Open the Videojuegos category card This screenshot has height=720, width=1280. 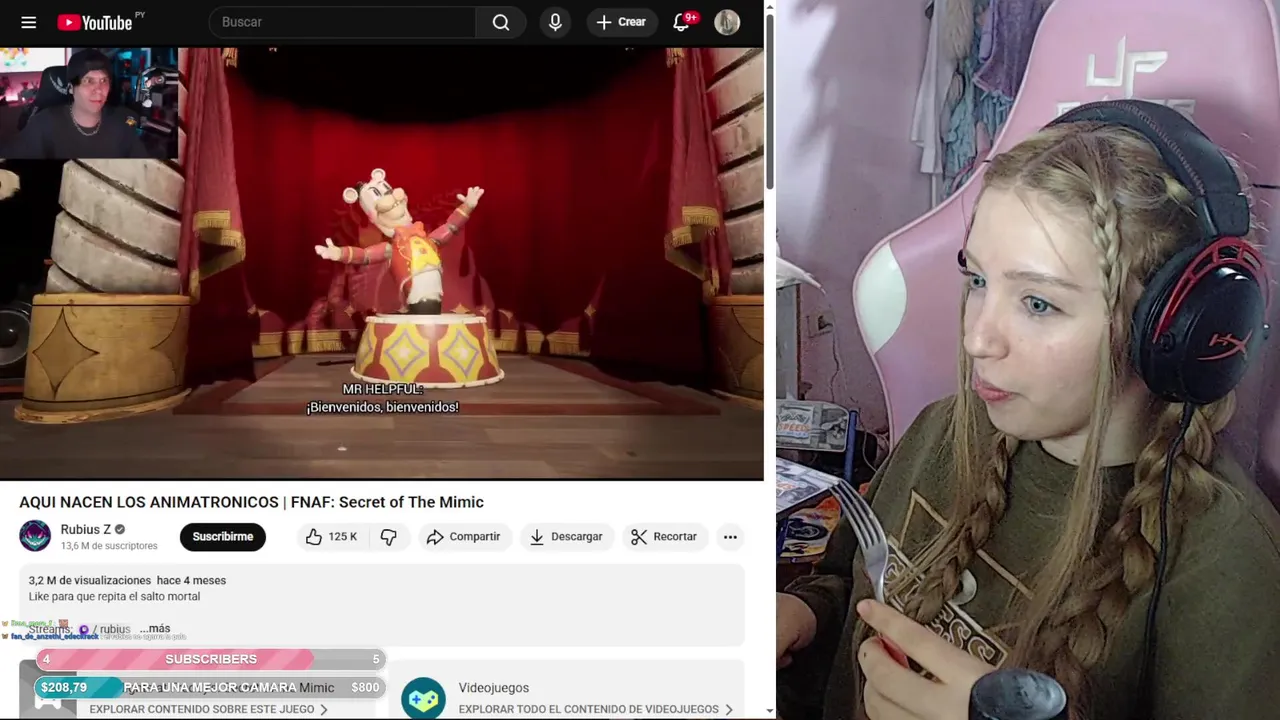(x=566, y=690)
